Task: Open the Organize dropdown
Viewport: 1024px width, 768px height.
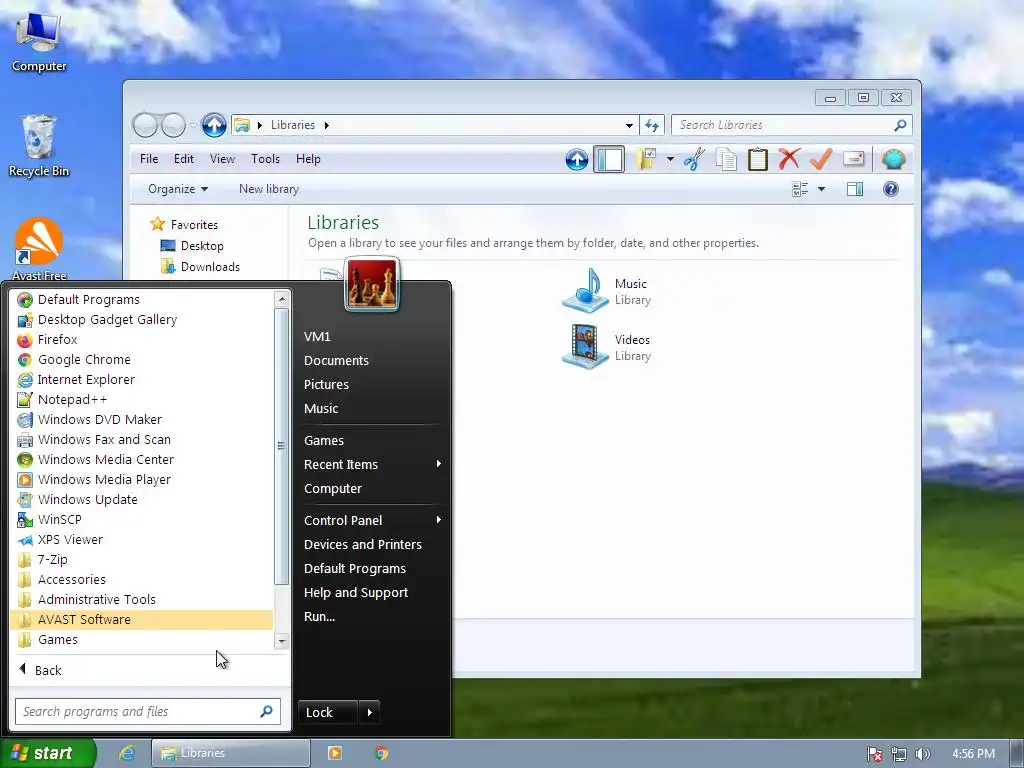Action: (x=178, y=189)
